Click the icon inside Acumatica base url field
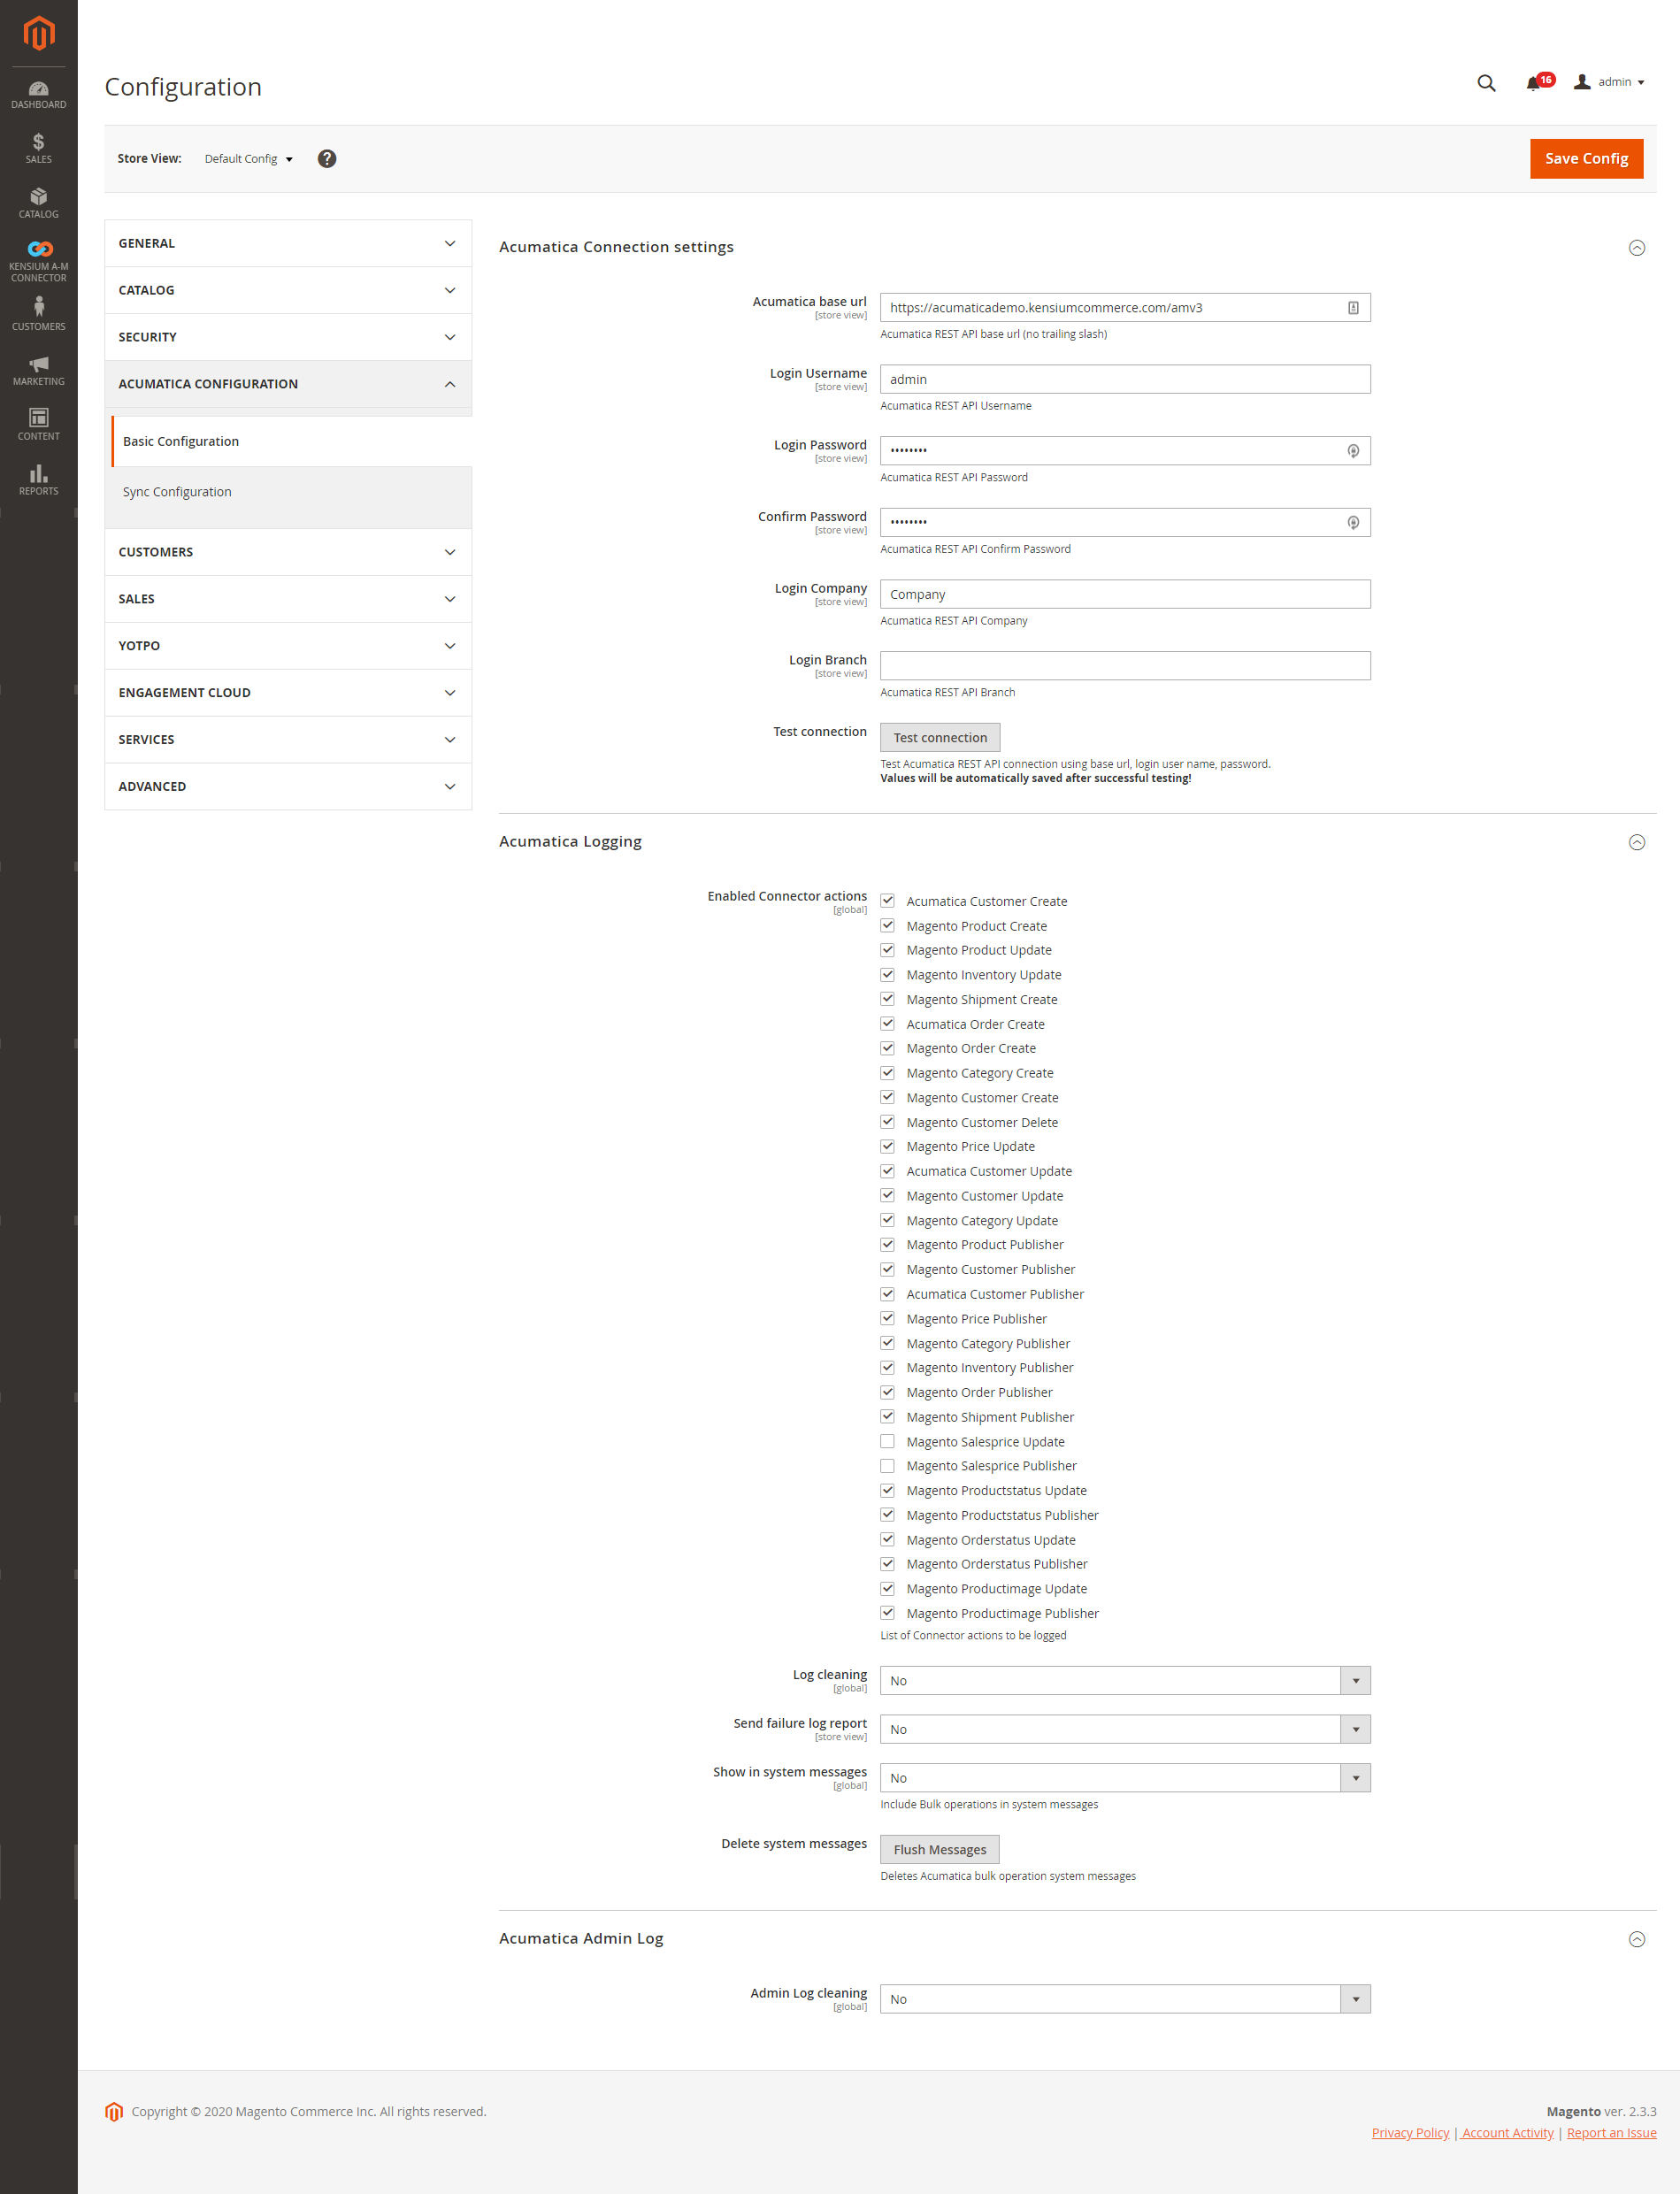The height and width of the screenshot is (2194, 1680). click(1353, 308)
